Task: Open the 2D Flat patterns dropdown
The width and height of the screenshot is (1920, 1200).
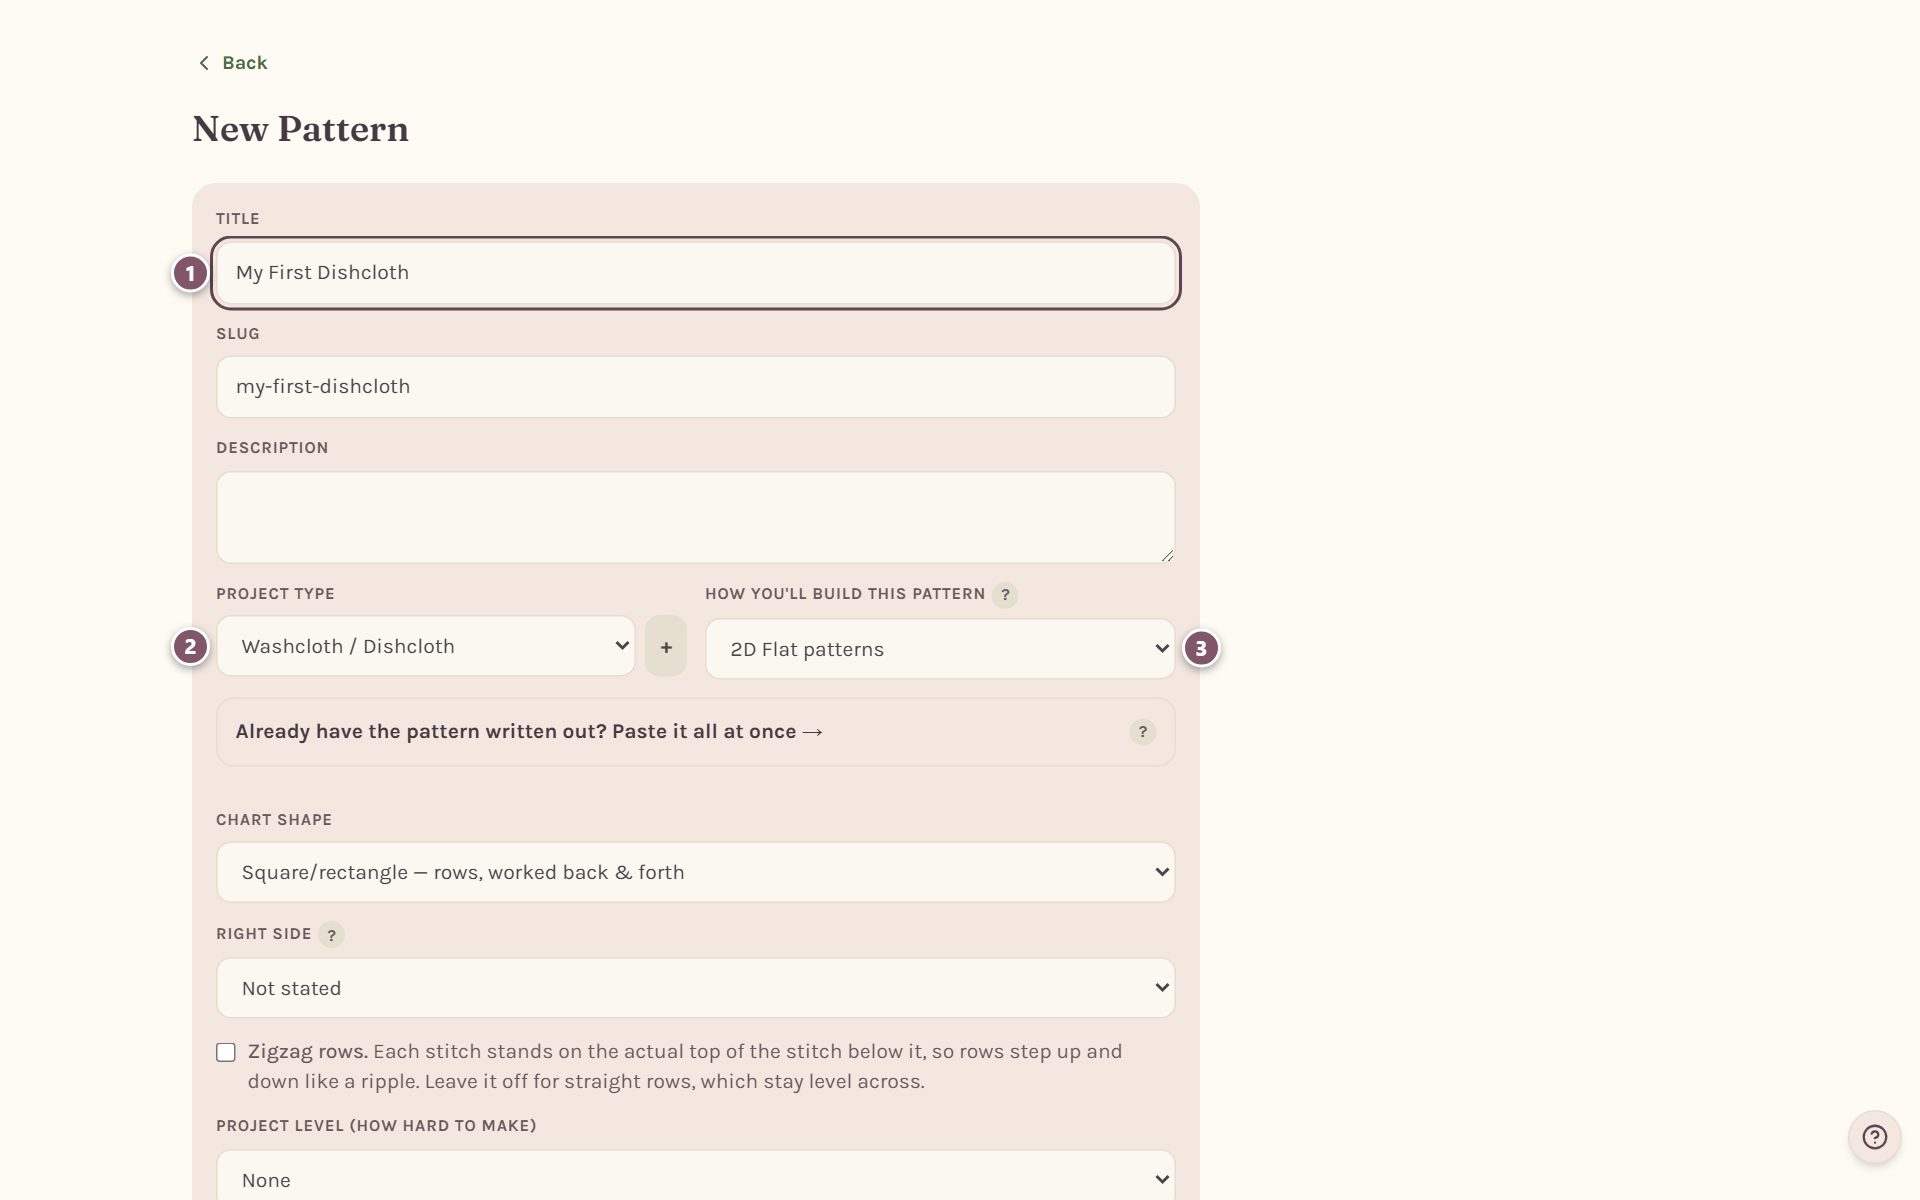Action: point(940,649)
